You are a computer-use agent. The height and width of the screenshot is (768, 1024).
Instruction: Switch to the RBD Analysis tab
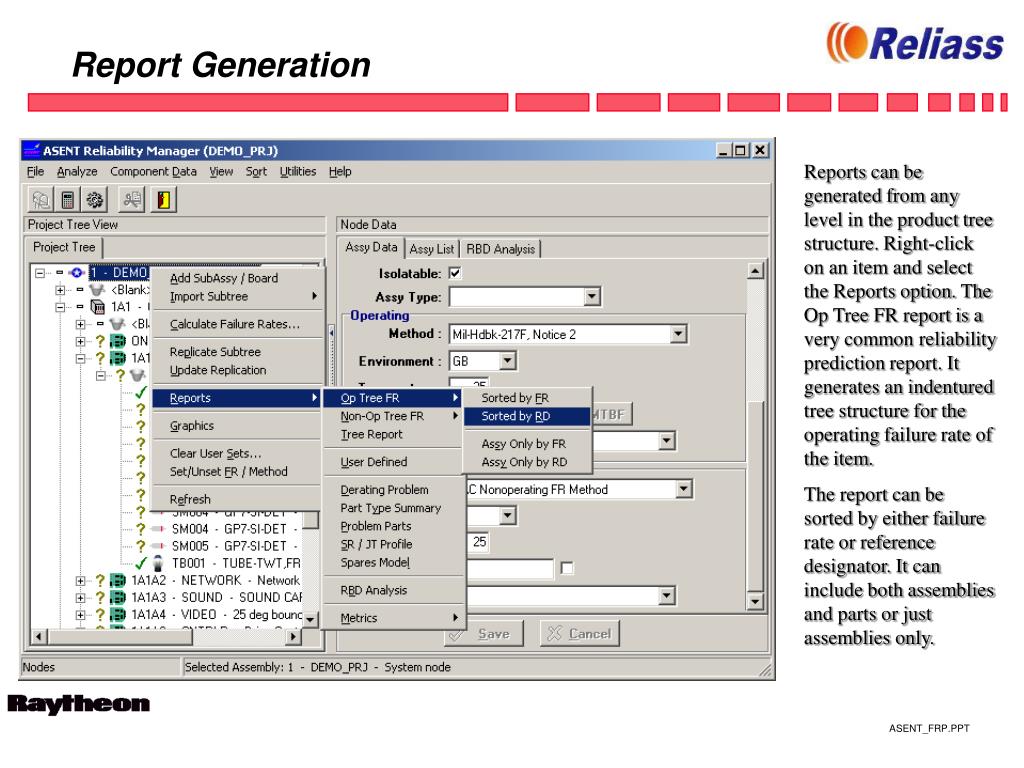pos(500,249)
